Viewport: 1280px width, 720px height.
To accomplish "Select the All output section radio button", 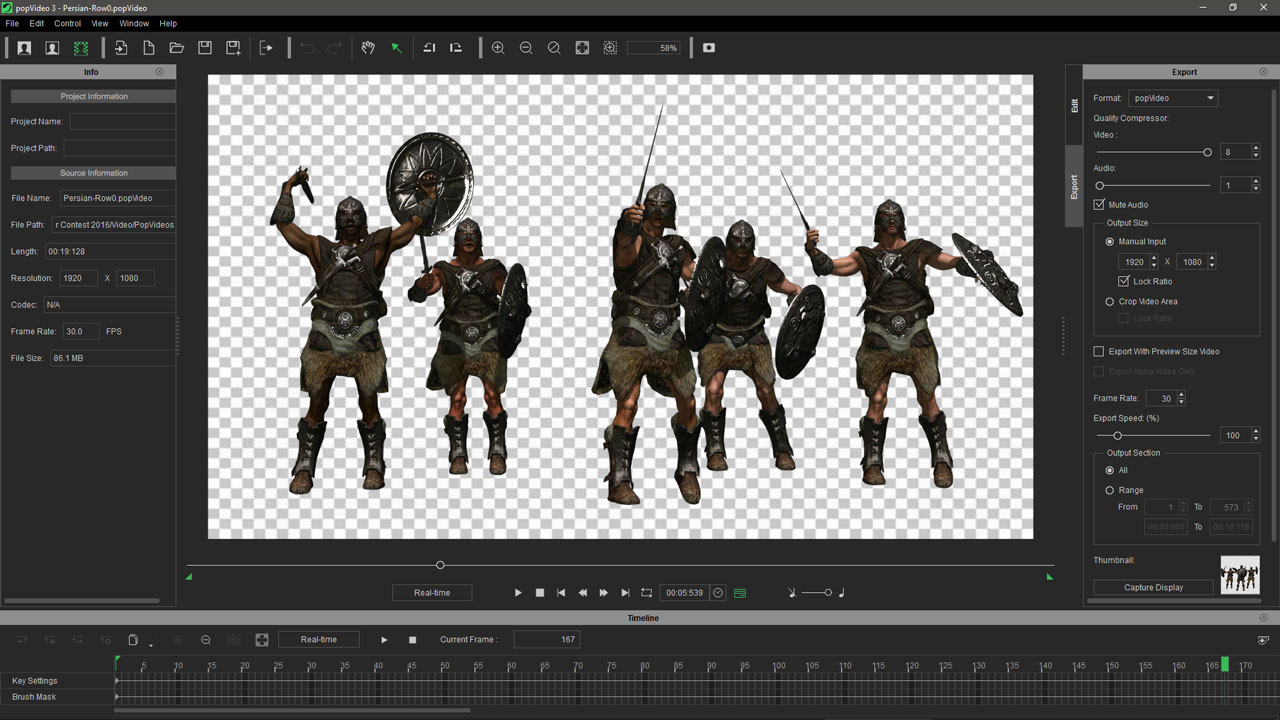I will pyautogui.click(x=1110, y=470).
